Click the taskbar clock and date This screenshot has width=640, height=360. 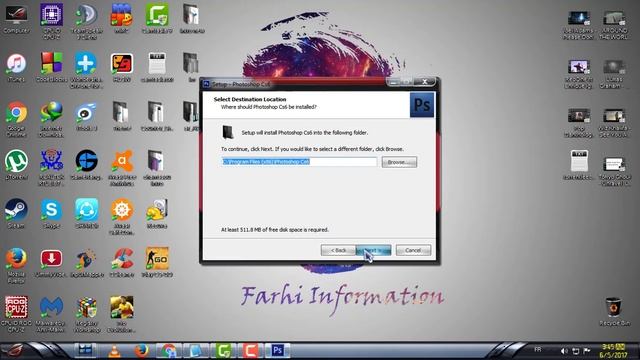pyautogui.click(x=613, y=351)
